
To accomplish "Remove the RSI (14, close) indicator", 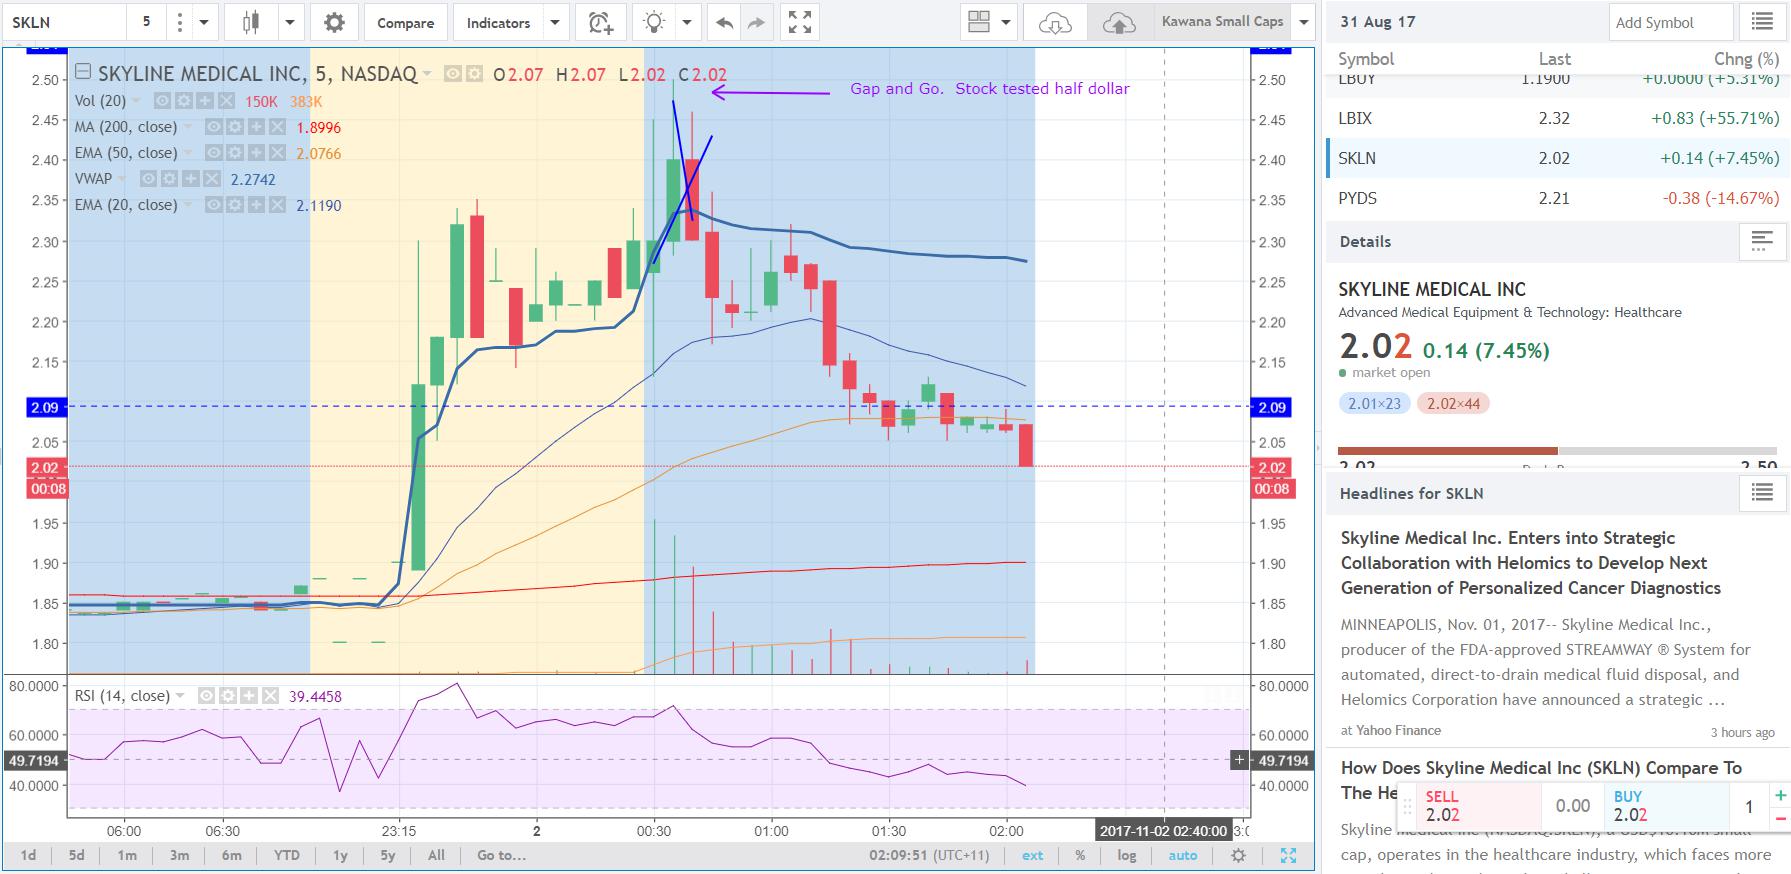I will (x=269, y=696).
